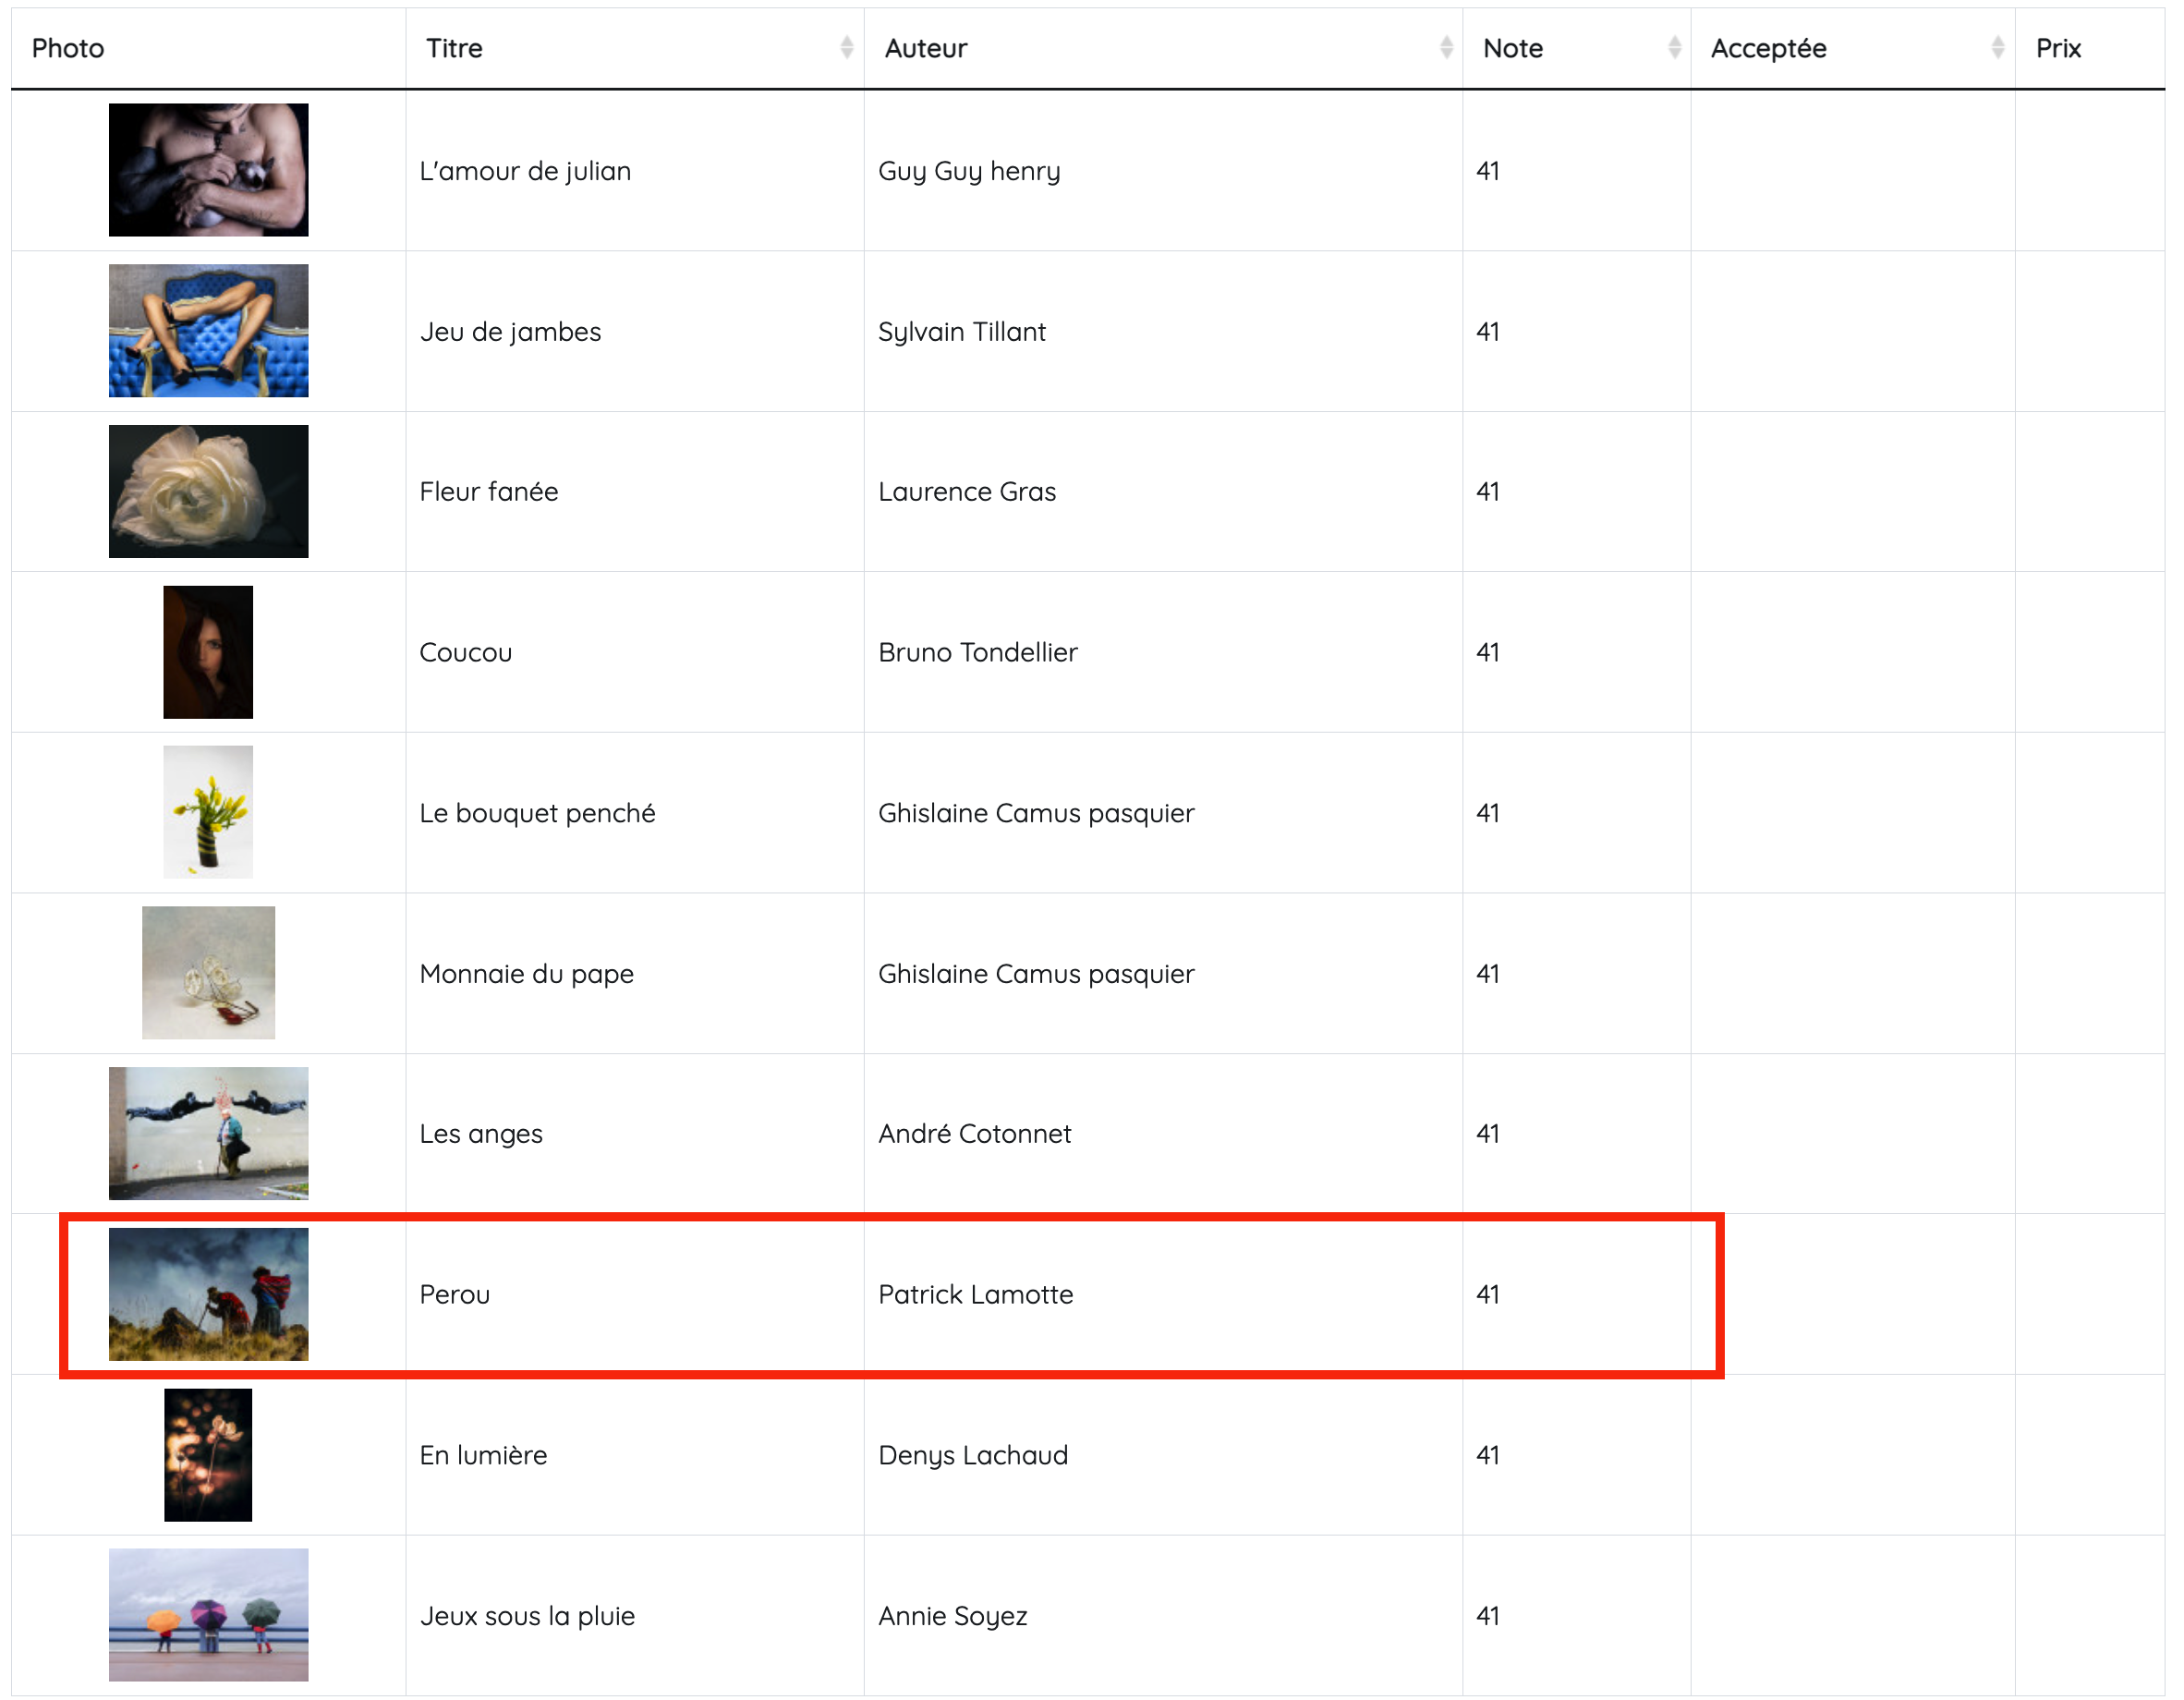Open the En lumière flower thumbnail
The width and height of the screenshot is (2184, 1700).
click(x=208, y=1455)
